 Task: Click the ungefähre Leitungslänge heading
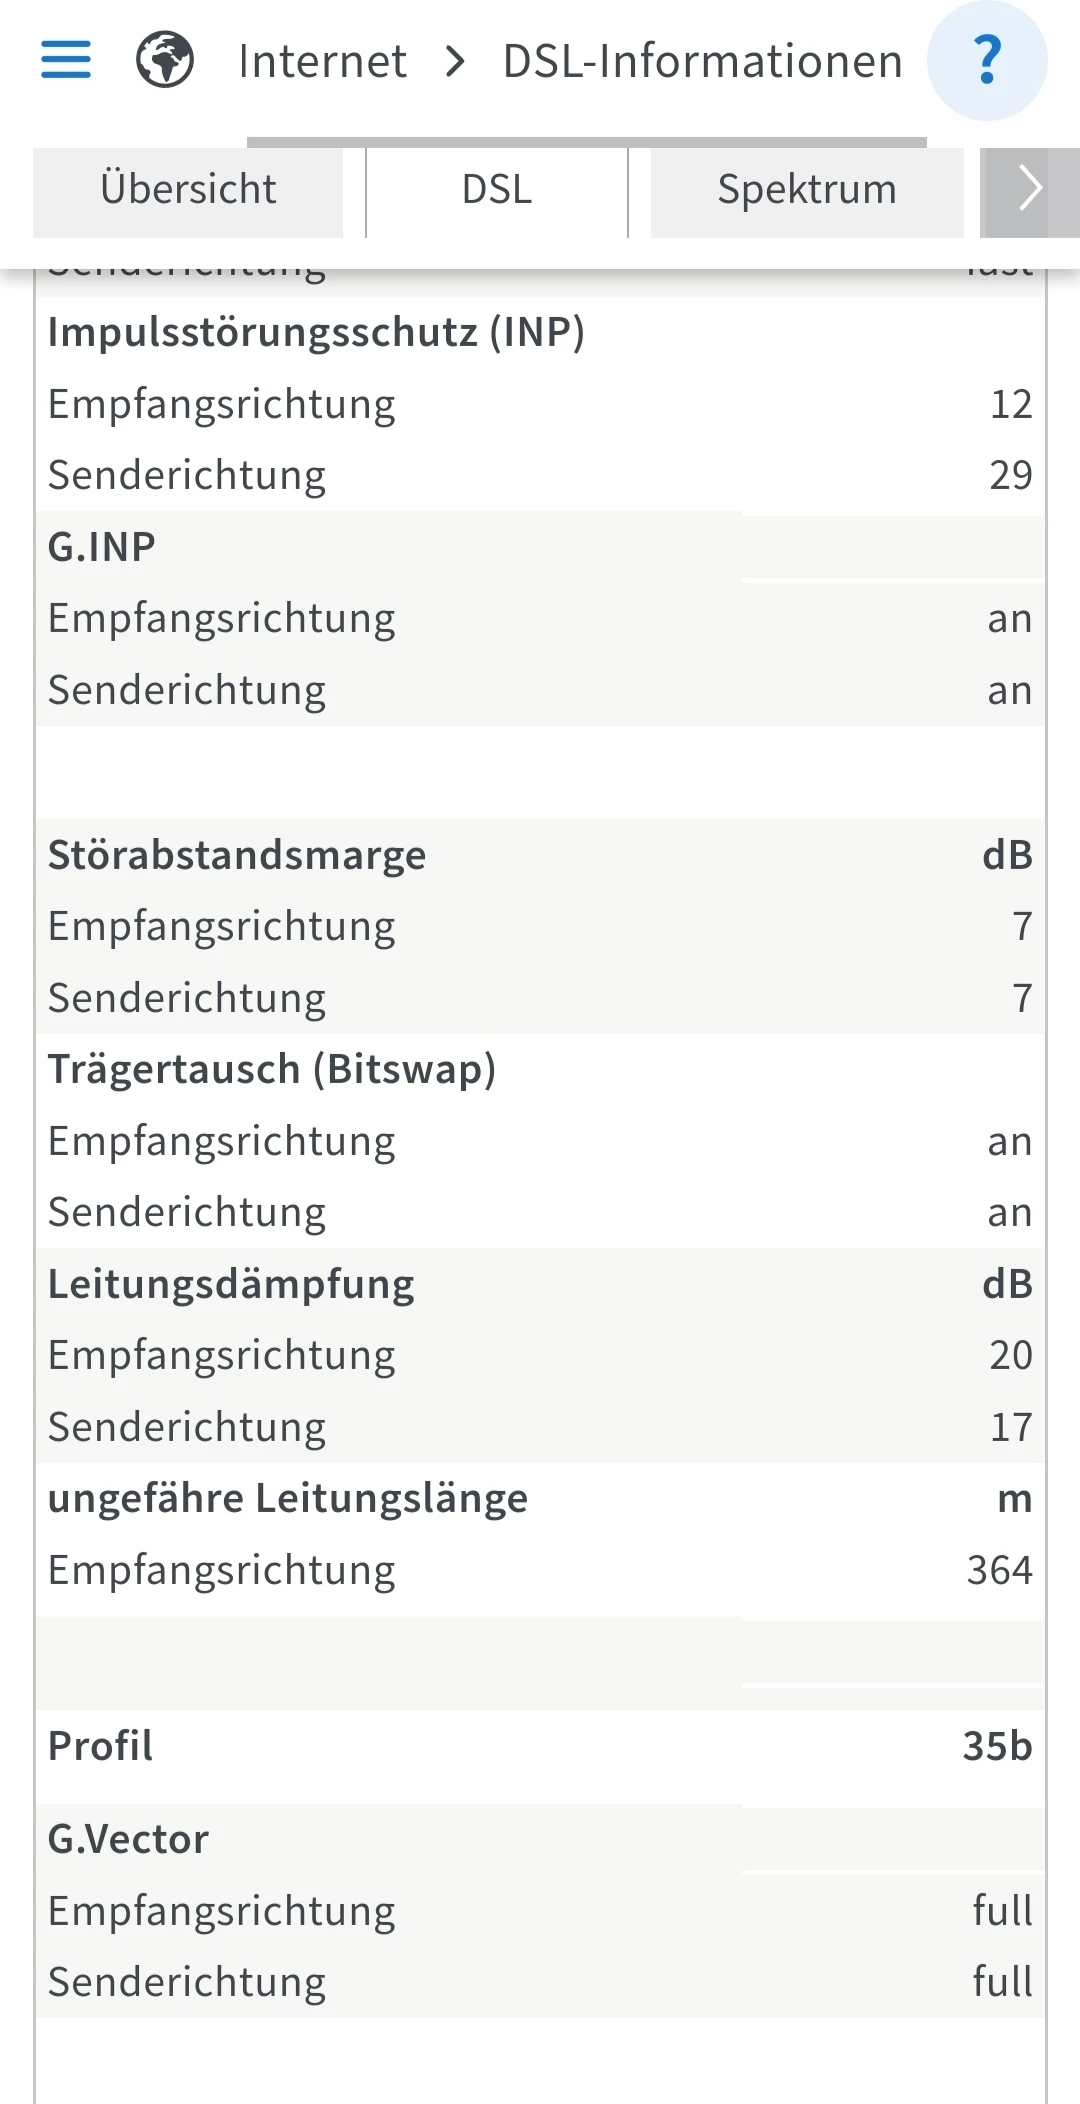click(288, 1498)
